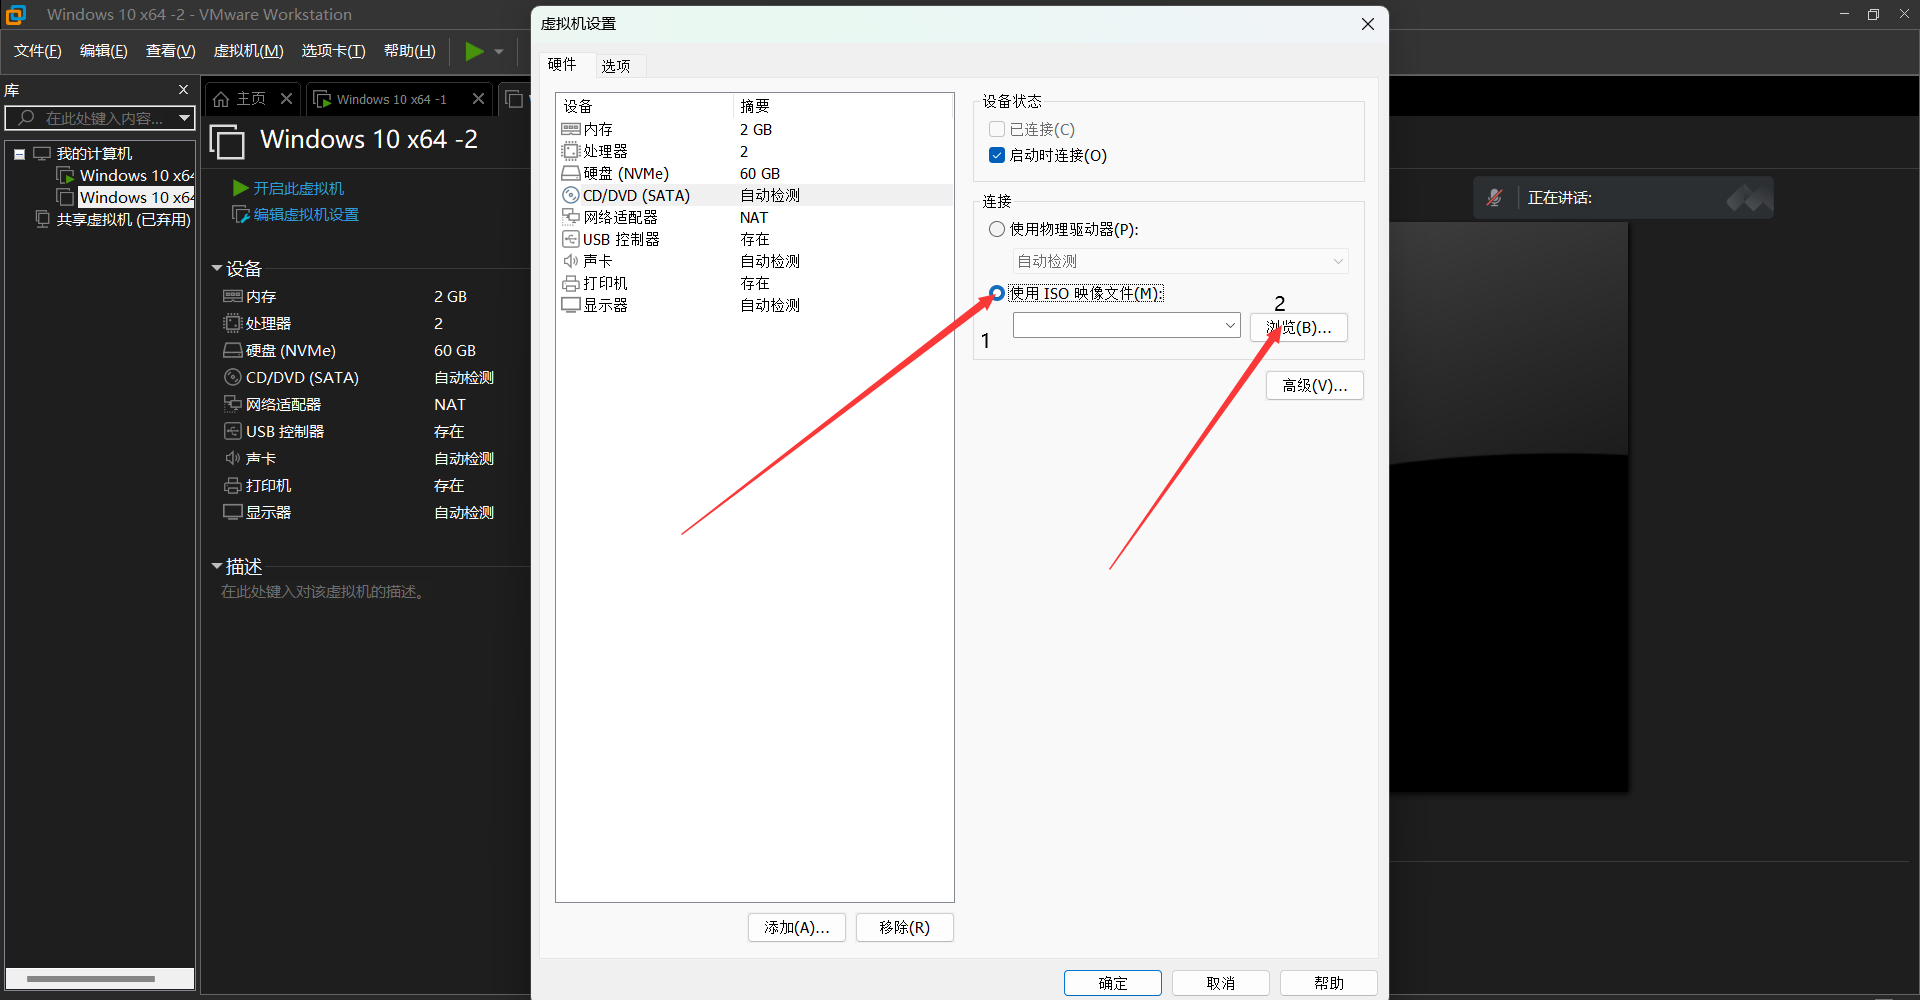Open the 自动检测 physical drive dropdown
The height and width of the screenshot is (1000, 1920).
(1181, 261)
